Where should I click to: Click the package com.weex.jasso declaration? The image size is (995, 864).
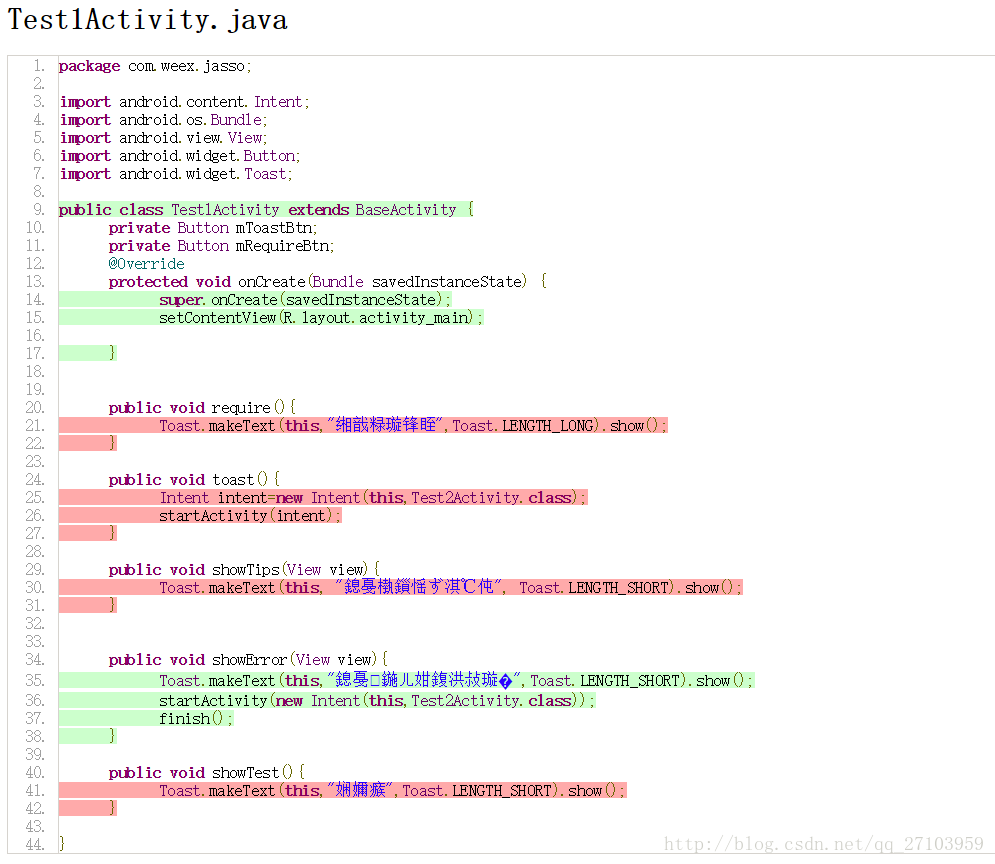pyautogui.click(x=155, y=66)
